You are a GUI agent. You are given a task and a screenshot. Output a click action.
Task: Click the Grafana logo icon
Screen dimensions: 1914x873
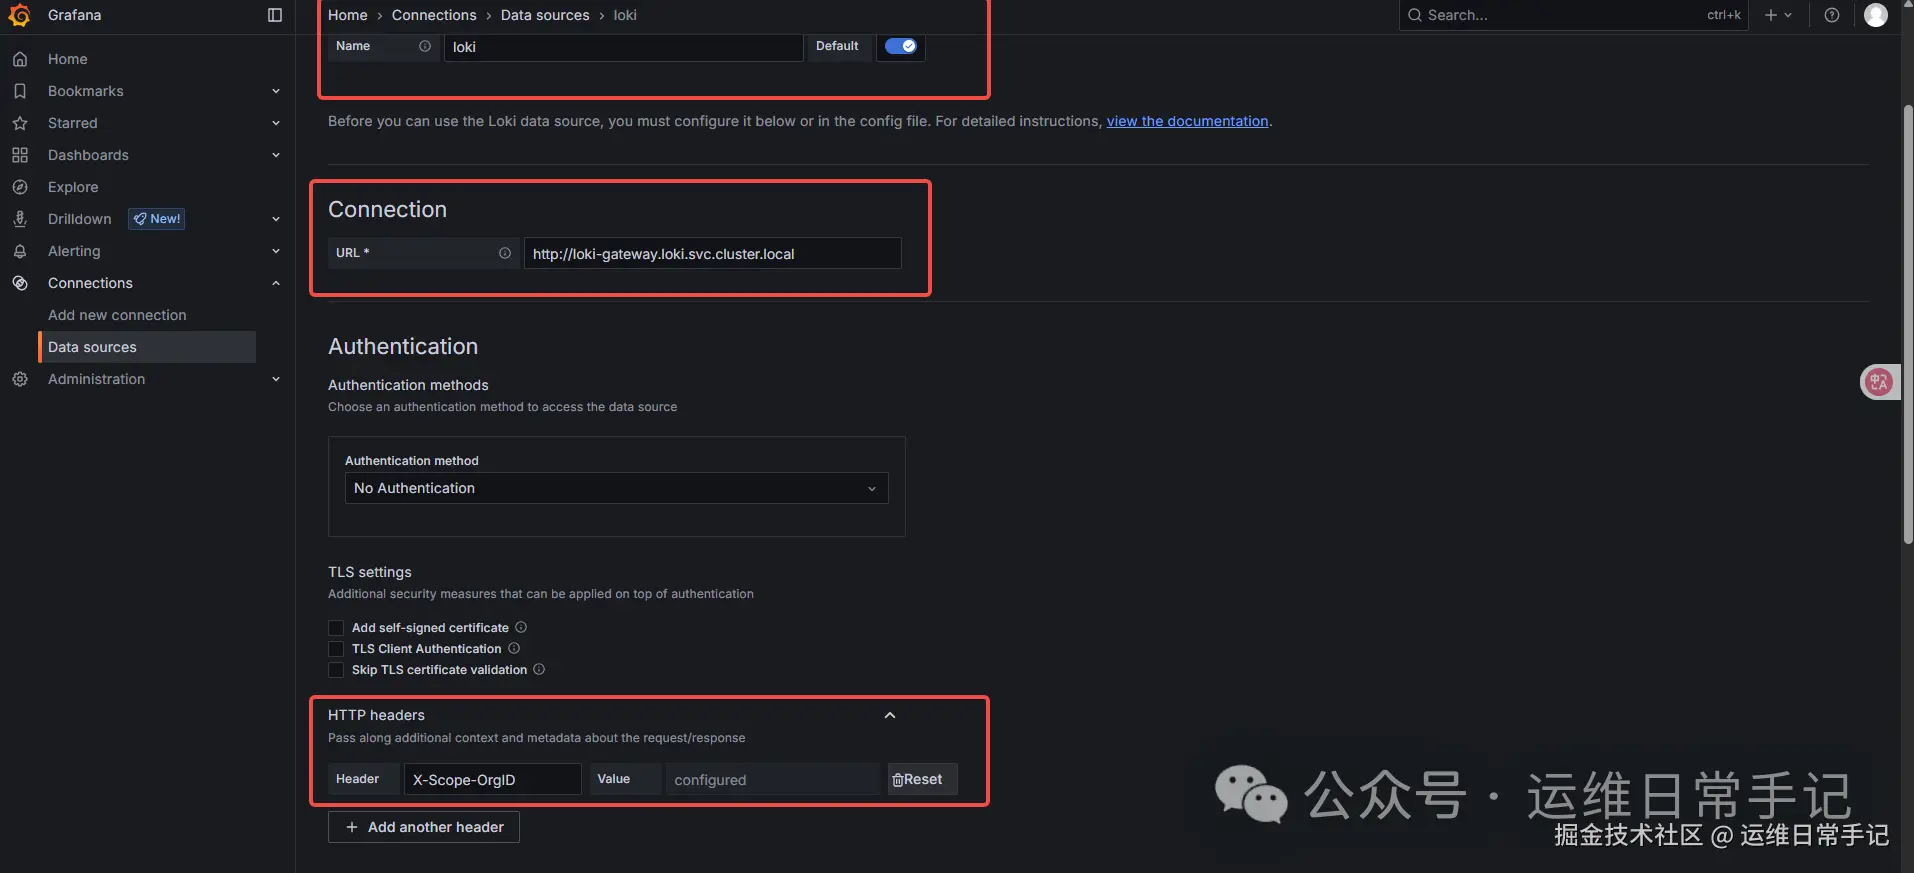coord(19,15)
